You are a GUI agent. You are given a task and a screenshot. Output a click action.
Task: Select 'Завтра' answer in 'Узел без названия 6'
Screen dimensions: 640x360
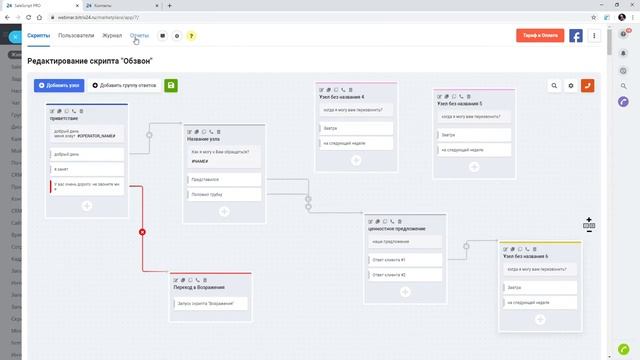pyautogui.click(x=540, y=287)
